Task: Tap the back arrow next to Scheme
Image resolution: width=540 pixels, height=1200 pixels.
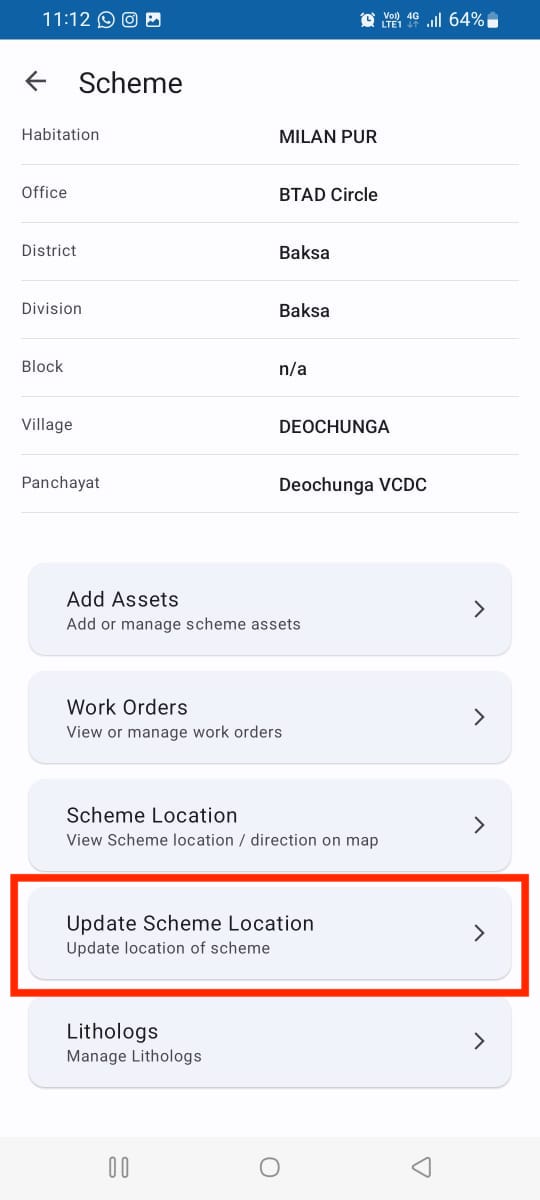Action: (x=36, y=82)
